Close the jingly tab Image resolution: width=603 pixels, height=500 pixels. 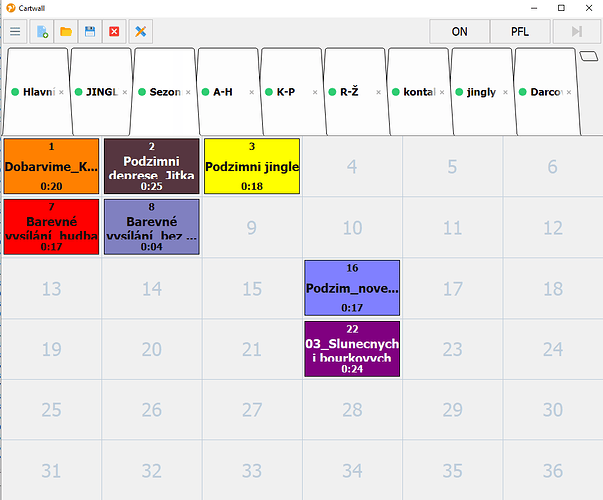click(x=506, y=92)
